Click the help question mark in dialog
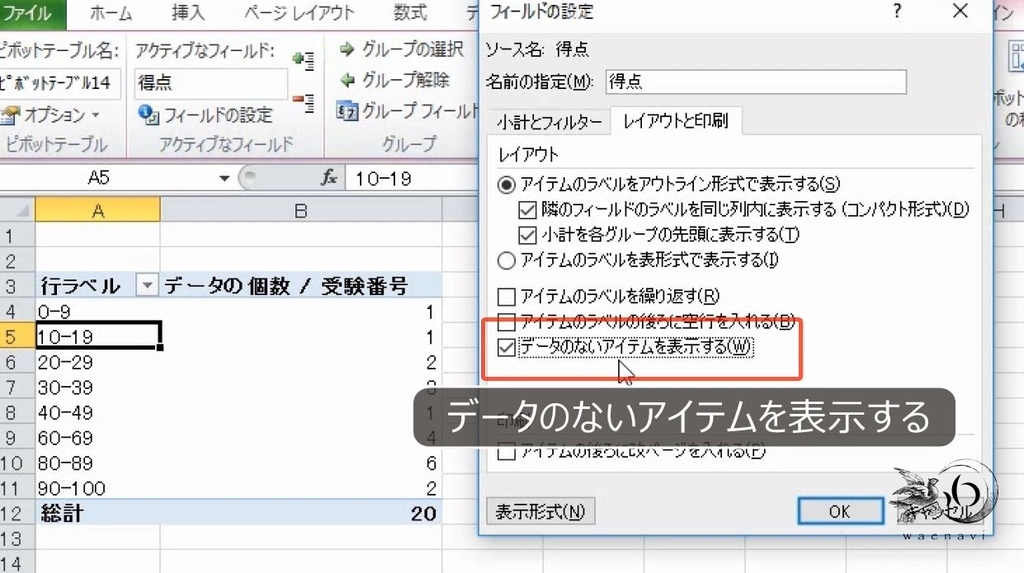Screen dimensions: 1024x573 pos(897,11)
